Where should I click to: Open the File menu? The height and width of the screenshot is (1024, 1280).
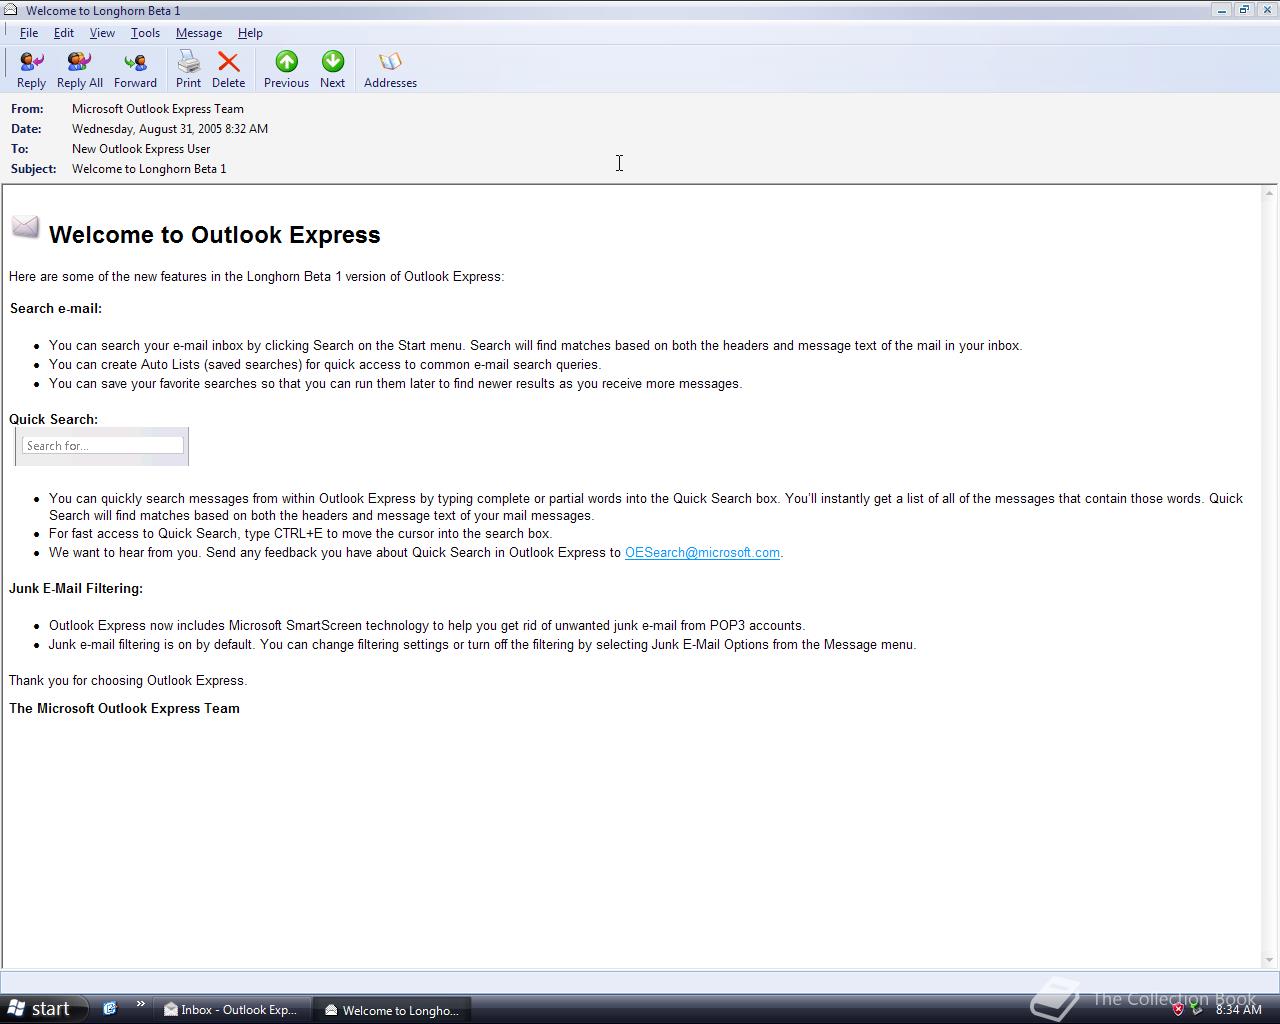(x=29, y=33)
